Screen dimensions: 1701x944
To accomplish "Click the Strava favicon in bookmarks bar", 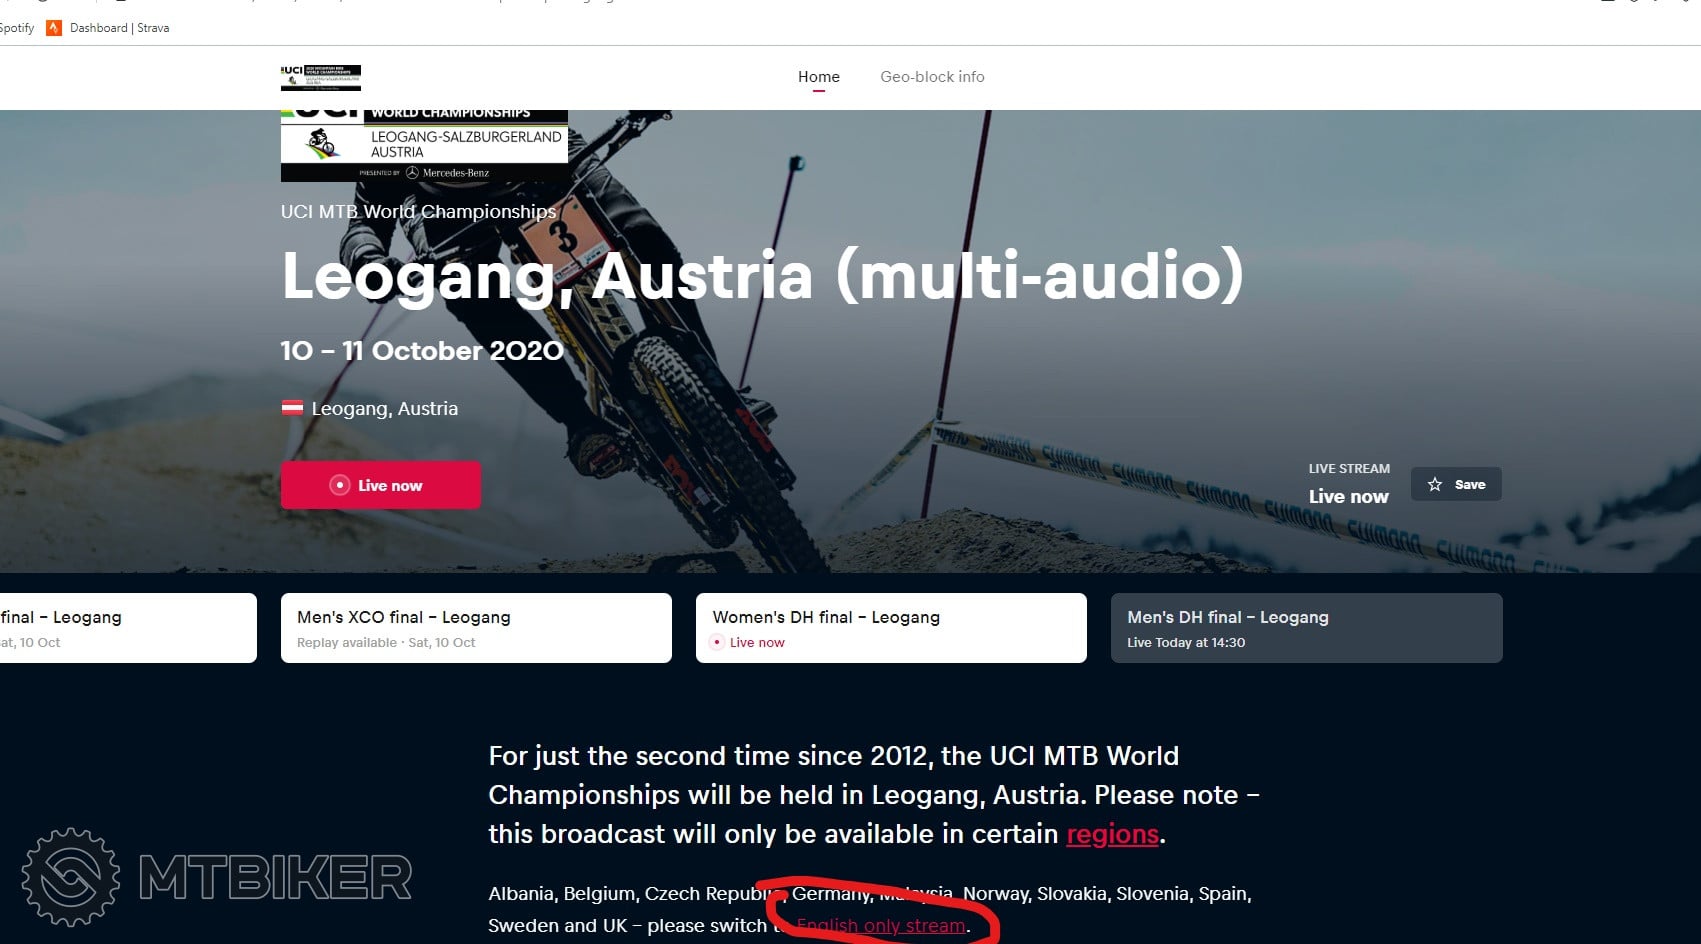I will (x=54, y=28).
